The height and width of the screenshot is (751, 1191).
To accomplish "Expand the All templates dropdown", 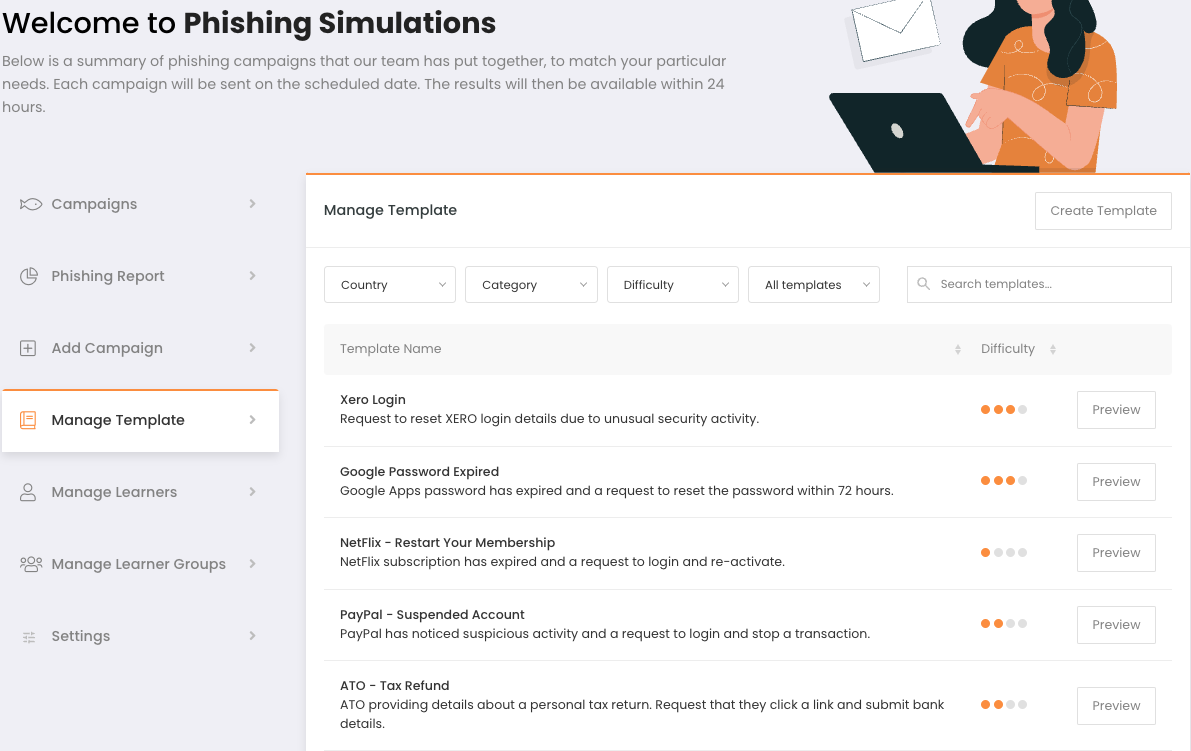I will pyautogui.click(x=814, y=285).
